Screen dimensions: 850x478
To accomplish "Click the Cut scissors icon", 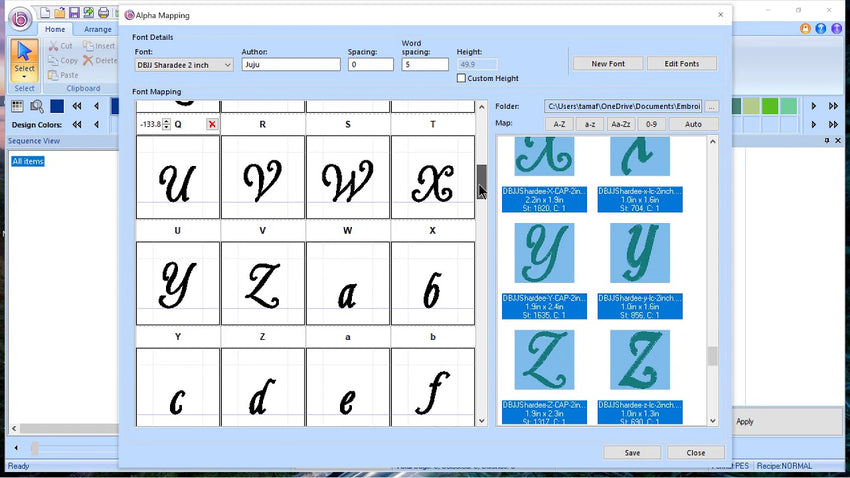I will [x=54, y=46].
